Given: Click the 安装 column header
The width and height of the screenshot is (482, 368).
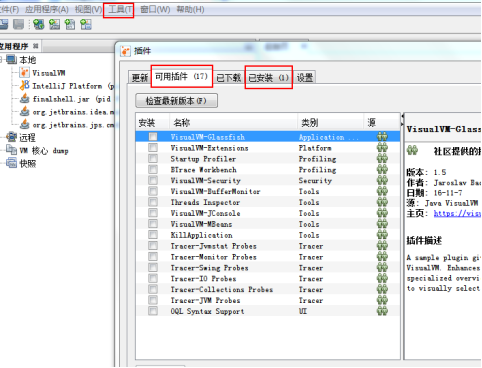Looking at the screenshot, I should pos(153,123).
